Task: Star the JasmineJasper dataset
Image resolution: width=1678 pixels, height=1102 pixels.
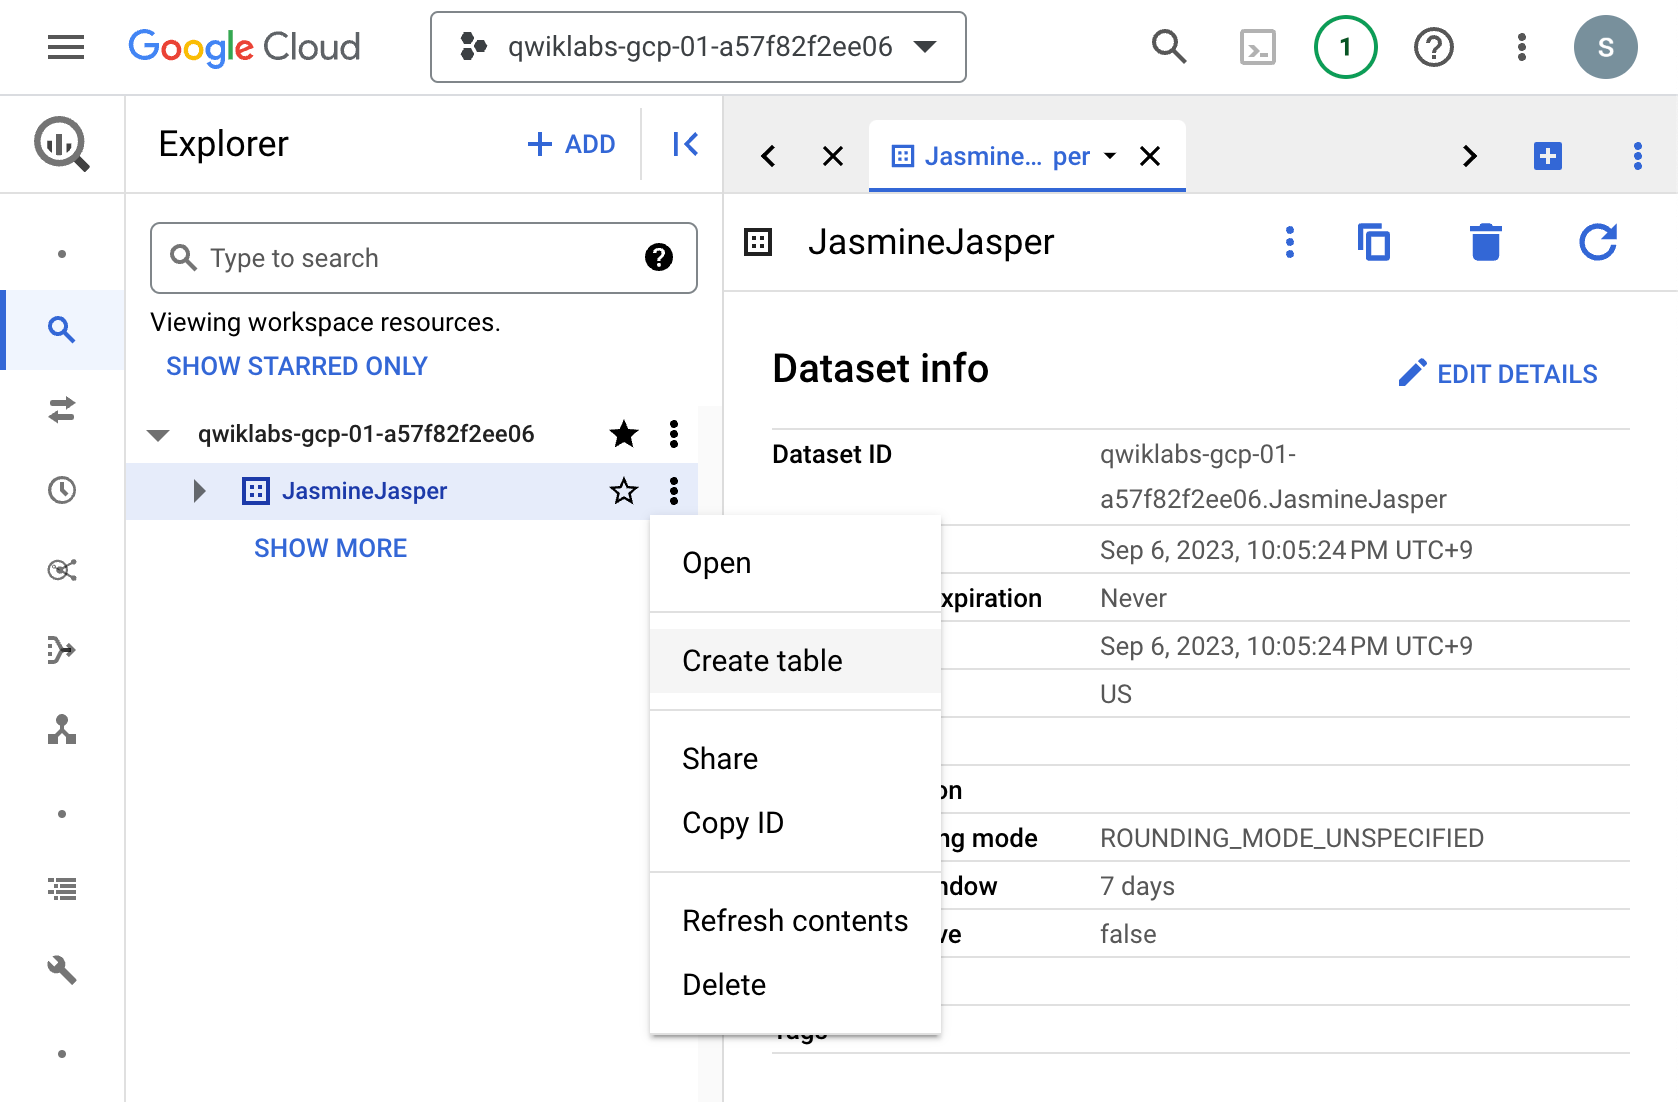Action: [x=624, y=491]
